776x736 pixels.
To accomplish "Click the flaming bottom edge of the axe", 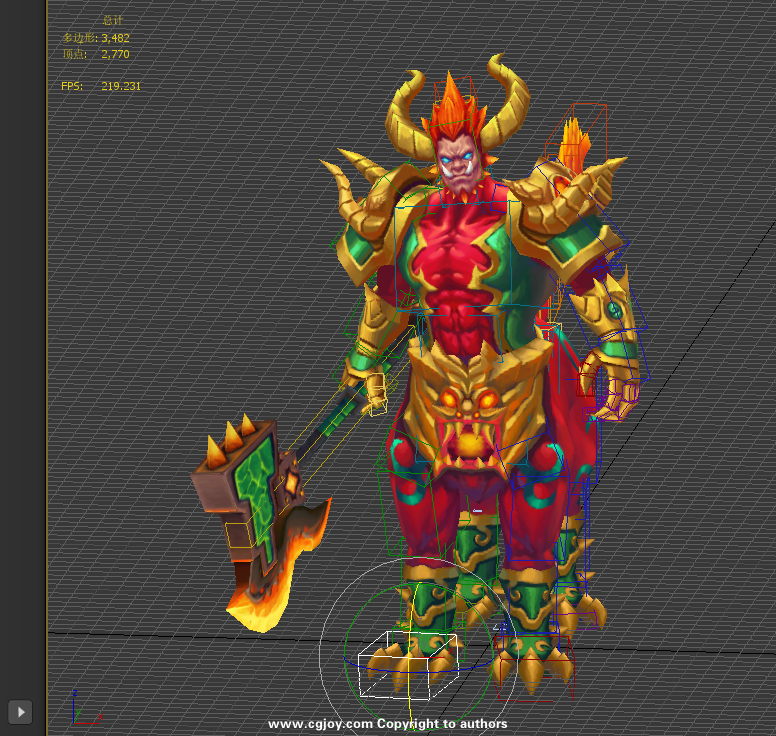I will tap(262, 602).
